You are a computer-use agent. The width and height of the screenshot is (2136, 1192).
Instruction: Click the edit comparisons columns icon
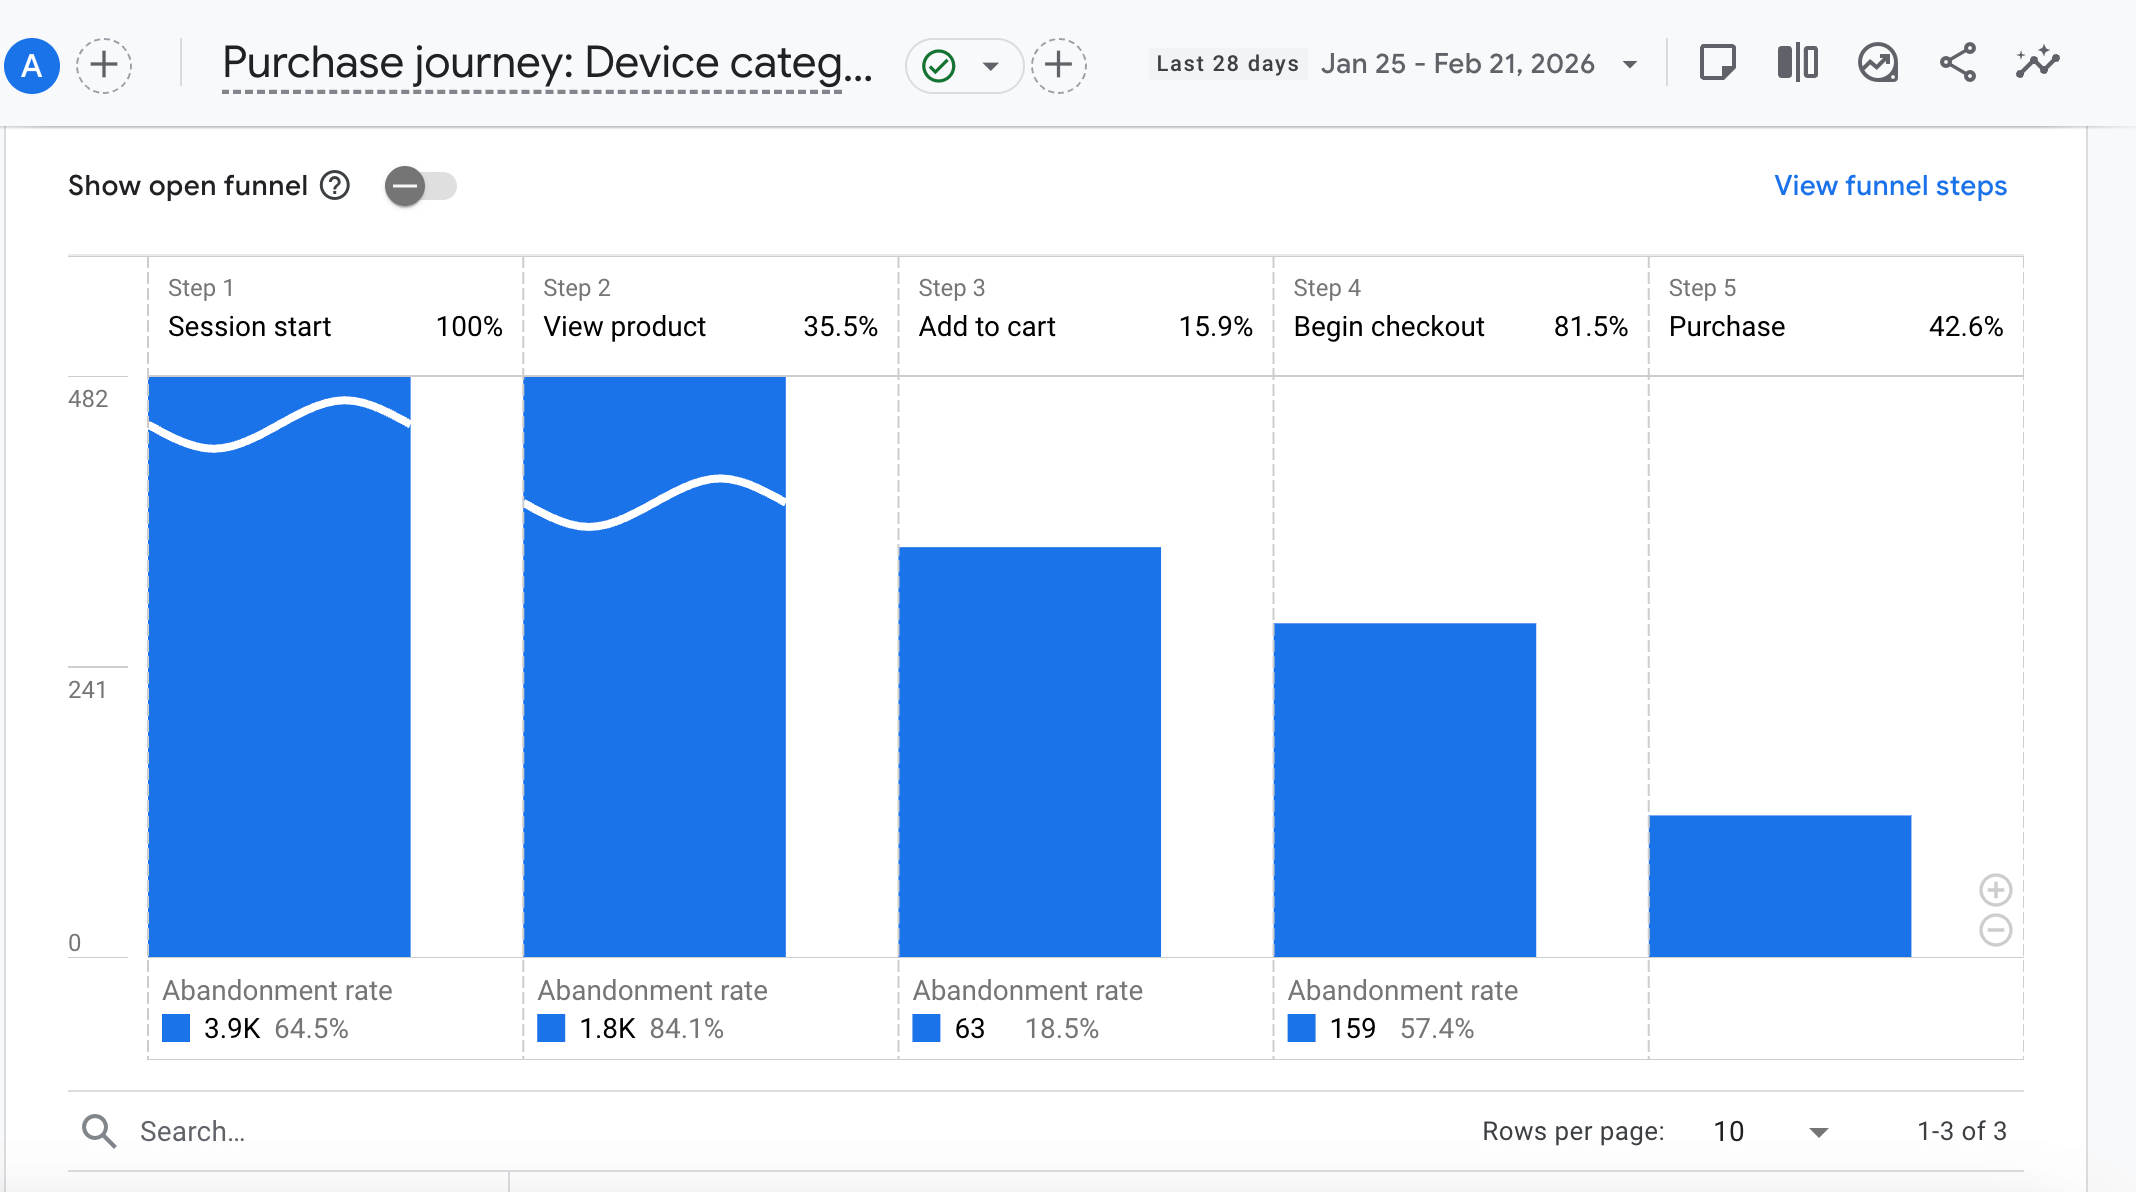pos(1797,63)
